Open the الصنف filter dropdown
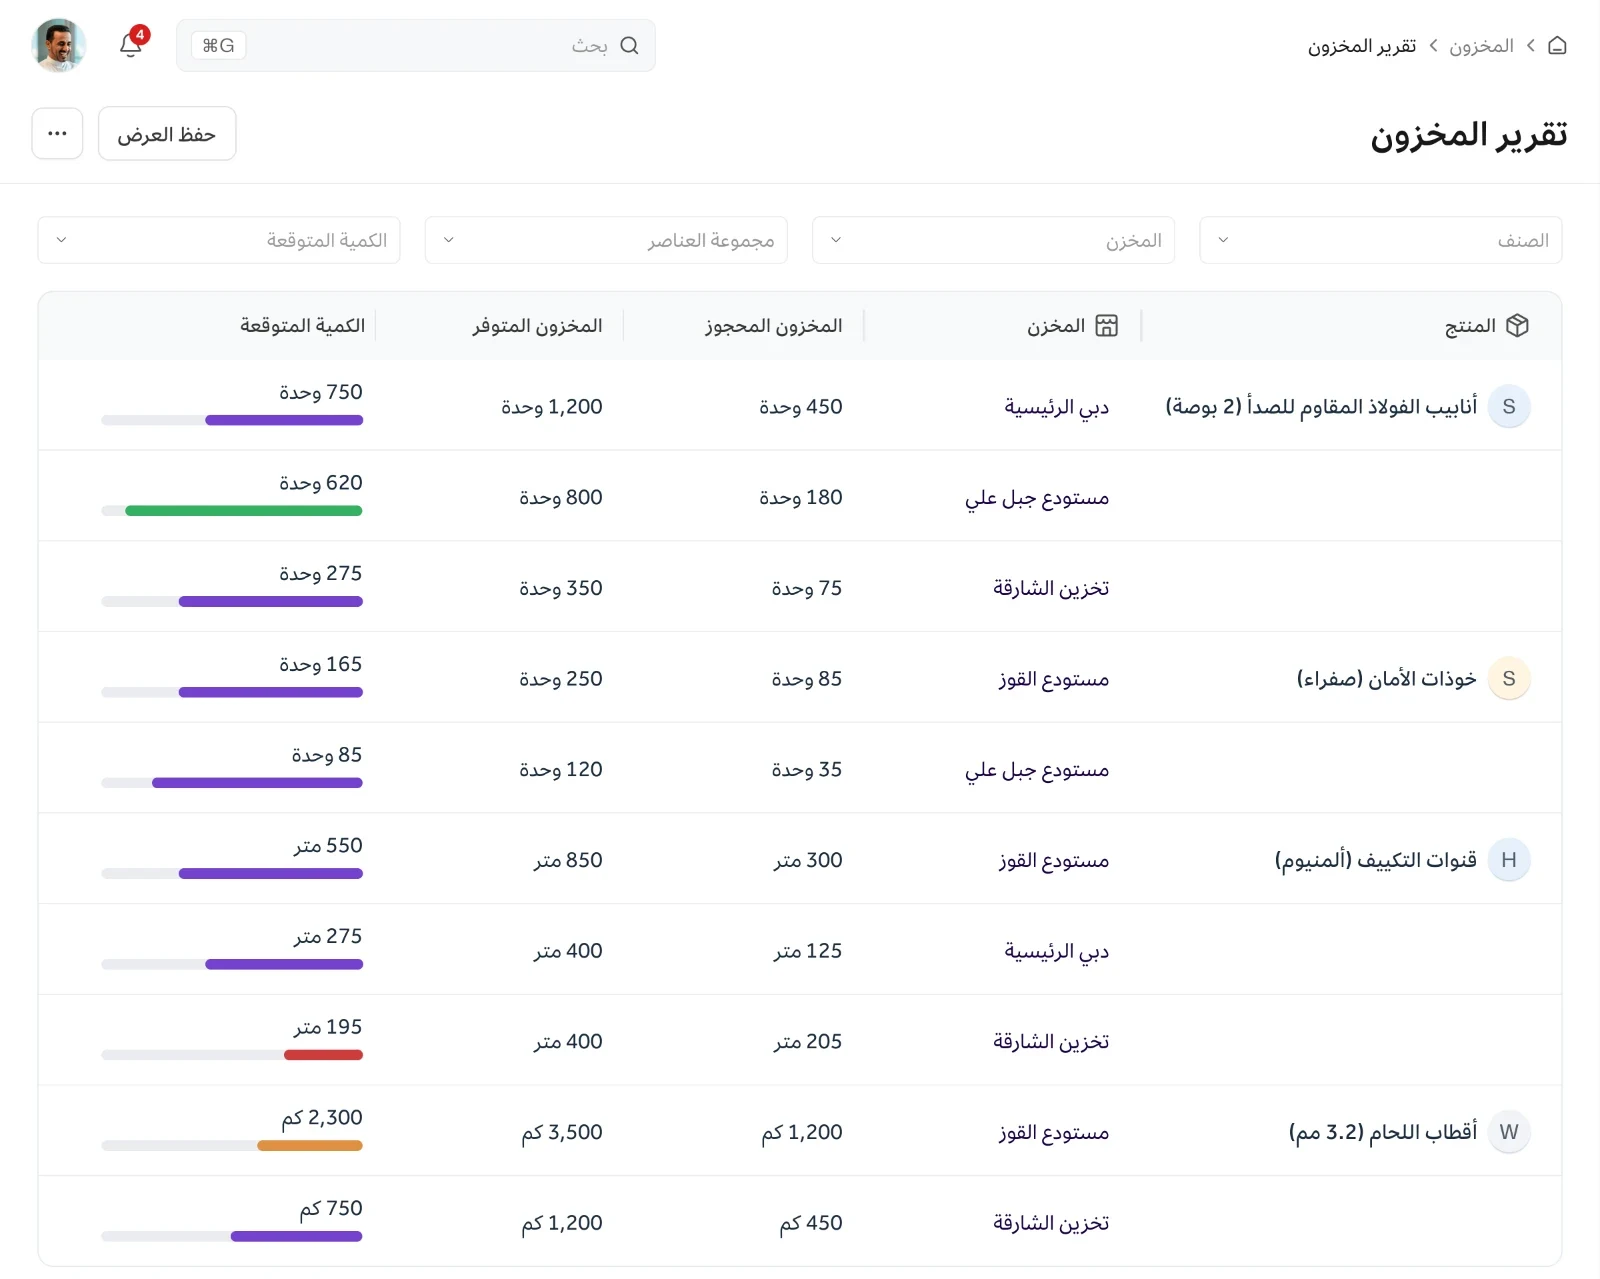 1381,240
